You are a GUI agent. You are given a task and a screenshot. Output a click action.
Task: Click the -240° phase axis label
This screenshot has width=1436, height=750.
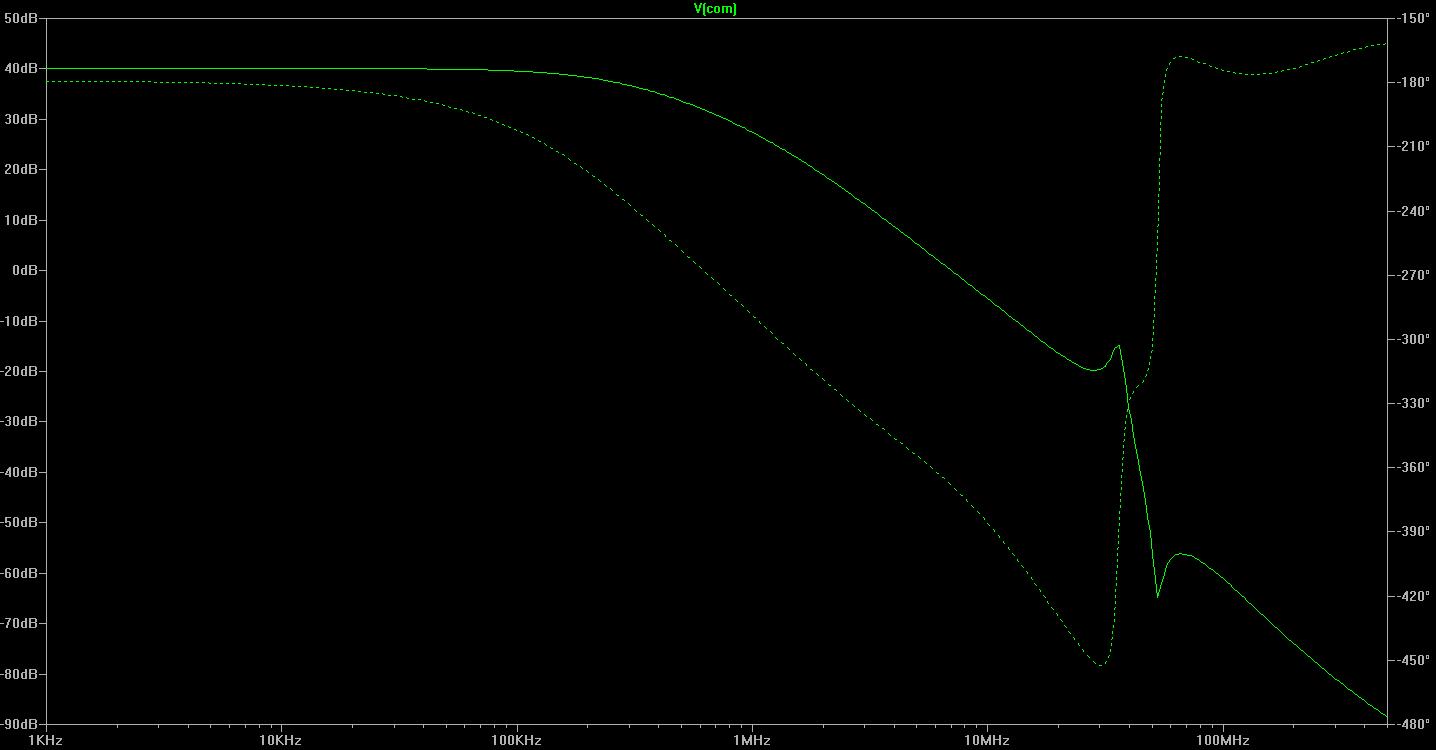coord(1415,211)
